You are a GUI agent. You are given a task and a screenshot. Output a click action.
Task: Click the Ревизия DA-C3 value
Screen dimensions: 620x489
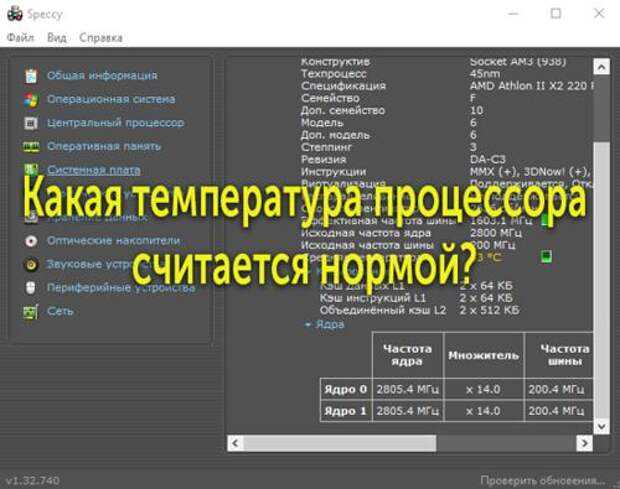(x=488, y=159)
